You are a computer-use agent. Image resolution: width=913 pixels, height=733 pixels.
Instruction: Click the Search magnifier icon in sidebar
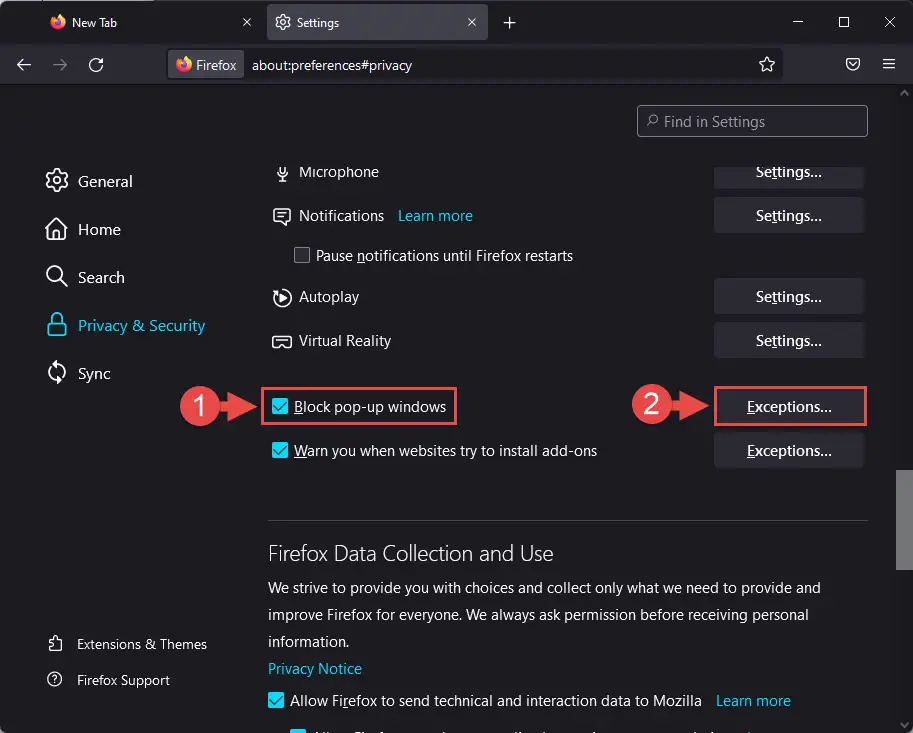point(56,277)
